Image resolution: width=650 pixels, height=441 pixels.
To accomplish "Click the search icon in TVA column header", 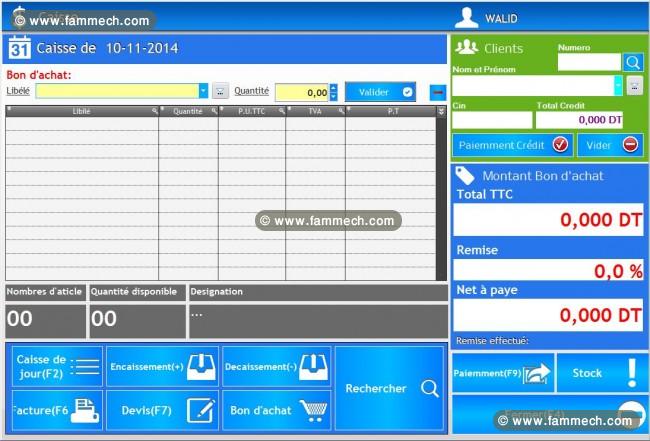I will pos(341,111).
